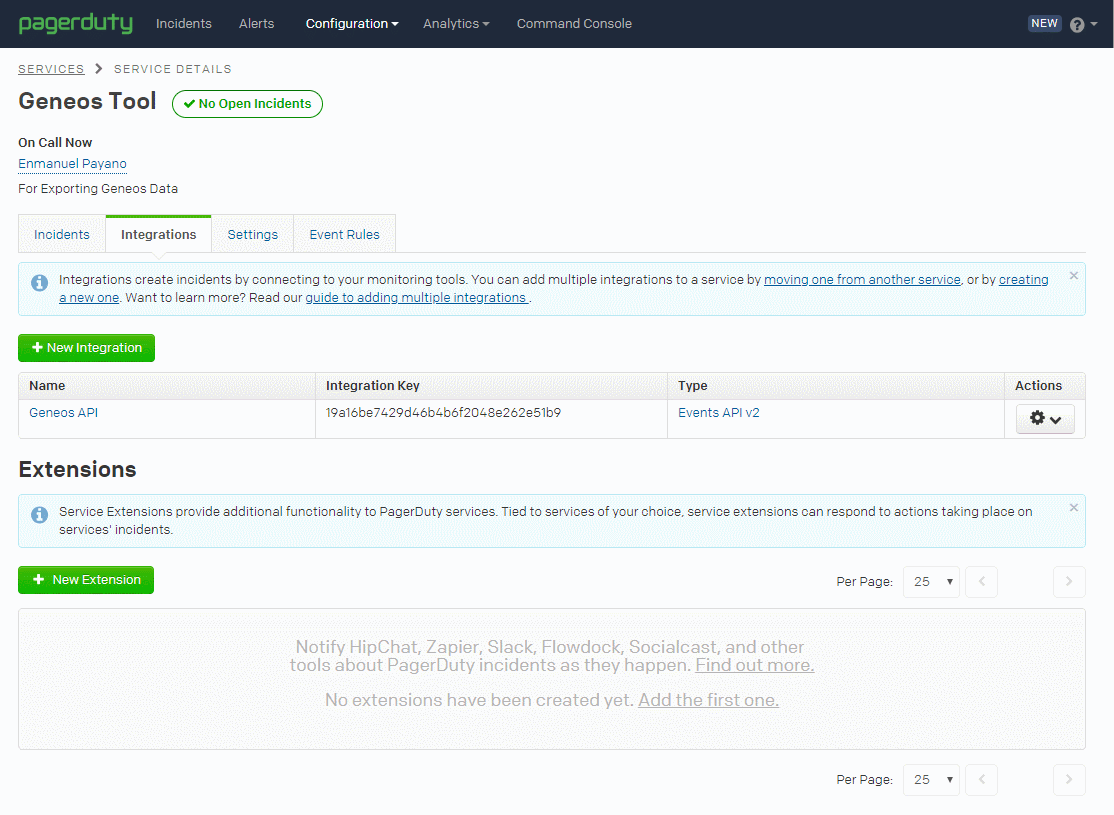The width and height of the screenshot is (1114, 815).
Task: Select the Integrations tab
Action: pos(158,234)
